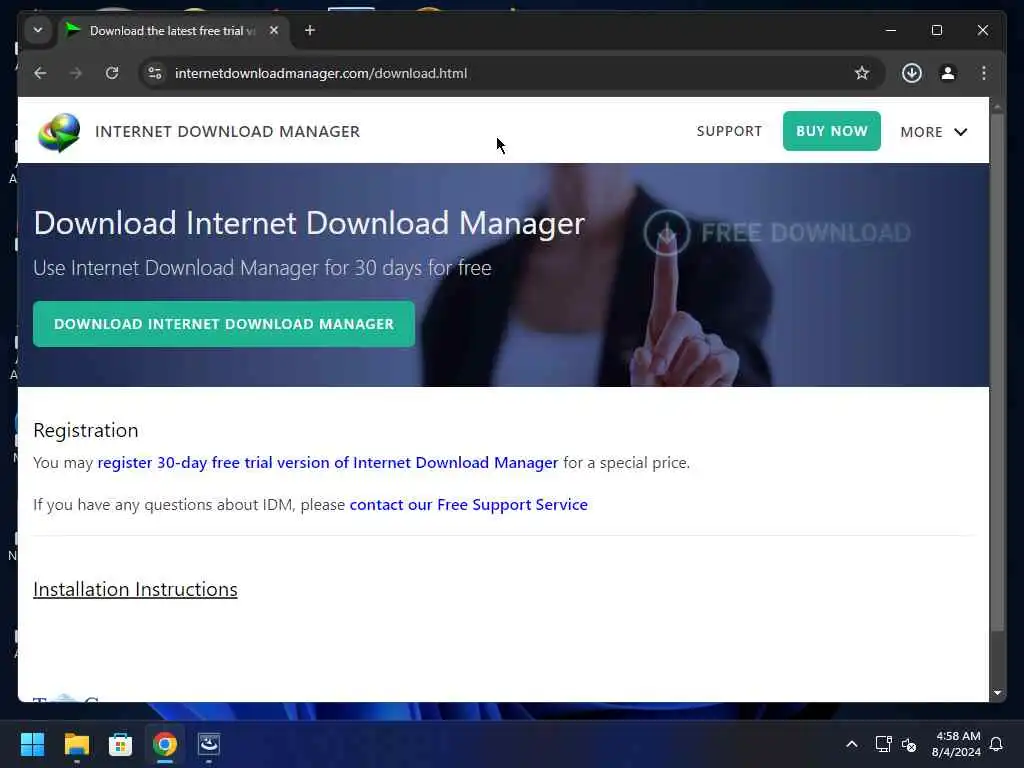Open contact our Free Support Service link

tap(468, 505)
